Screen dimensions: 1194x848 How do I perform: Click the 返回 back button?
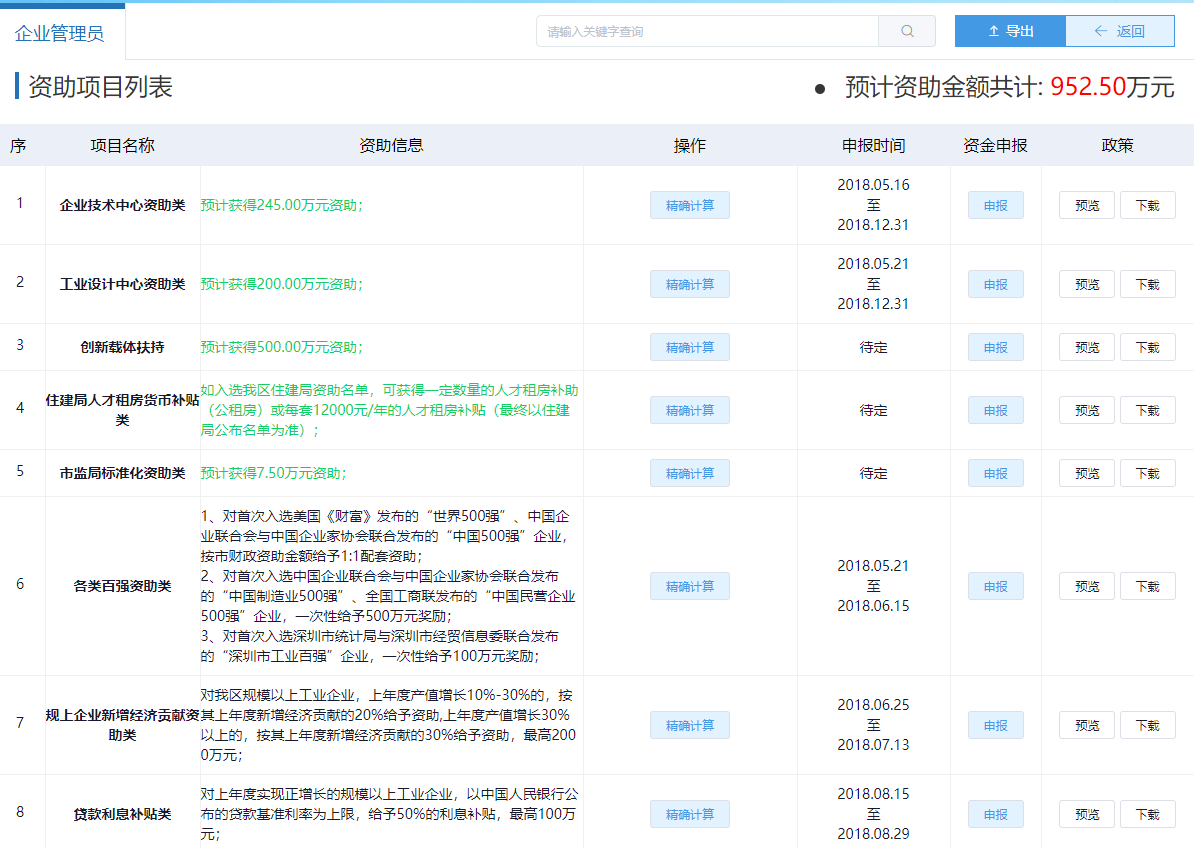pos(1120,31)
